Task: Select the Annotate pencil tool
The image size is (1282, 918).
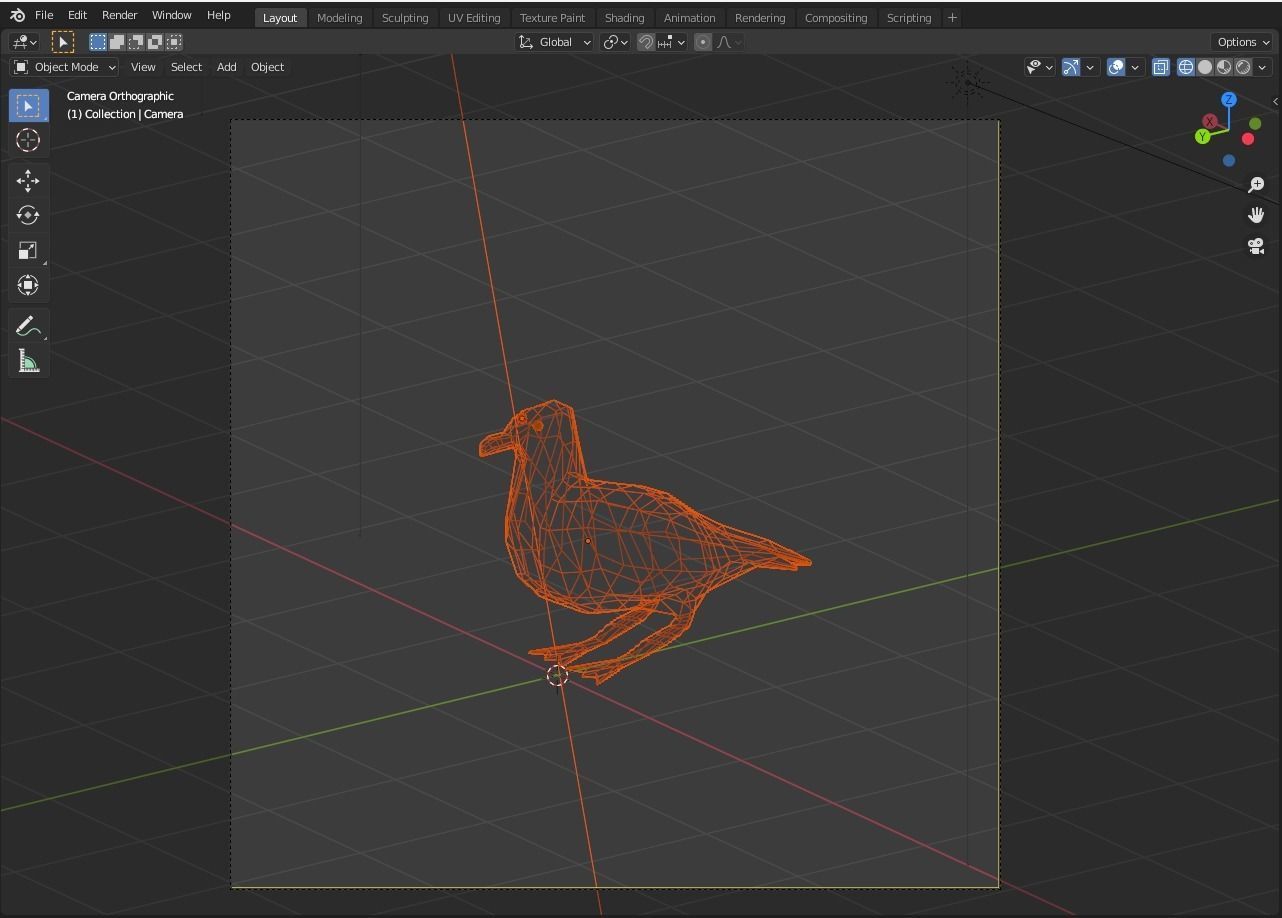Action: (x=28, y=326)
